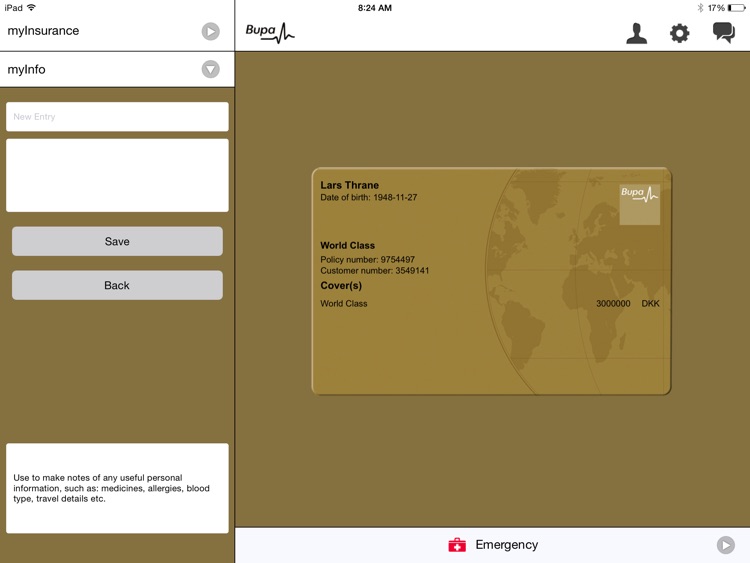This screenshot has width=750, height=563.
Task: Open the myInsurance section
Action: click(x=117, y=31)
